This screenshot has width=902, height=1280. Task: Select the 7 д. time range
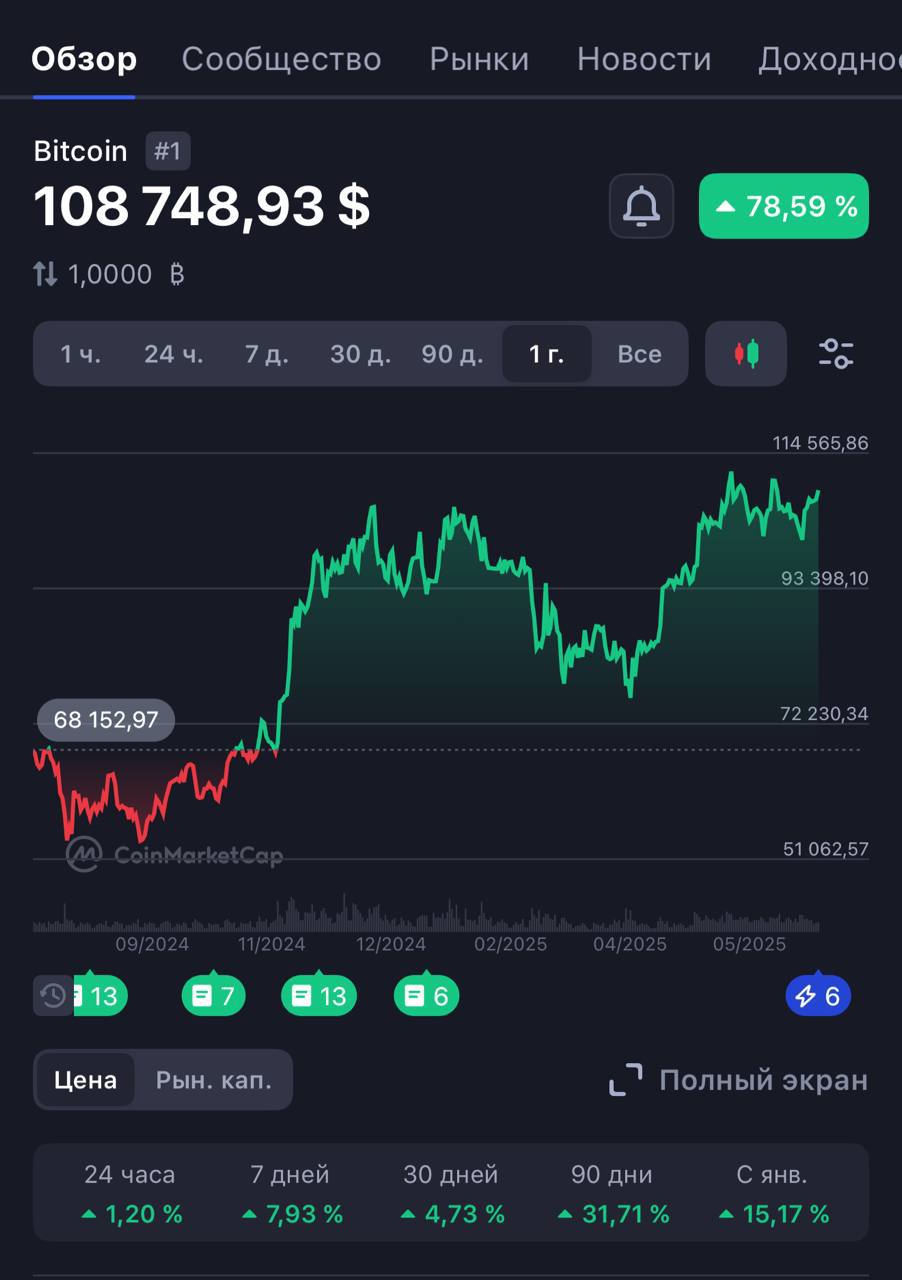click(x=266, y=354)
